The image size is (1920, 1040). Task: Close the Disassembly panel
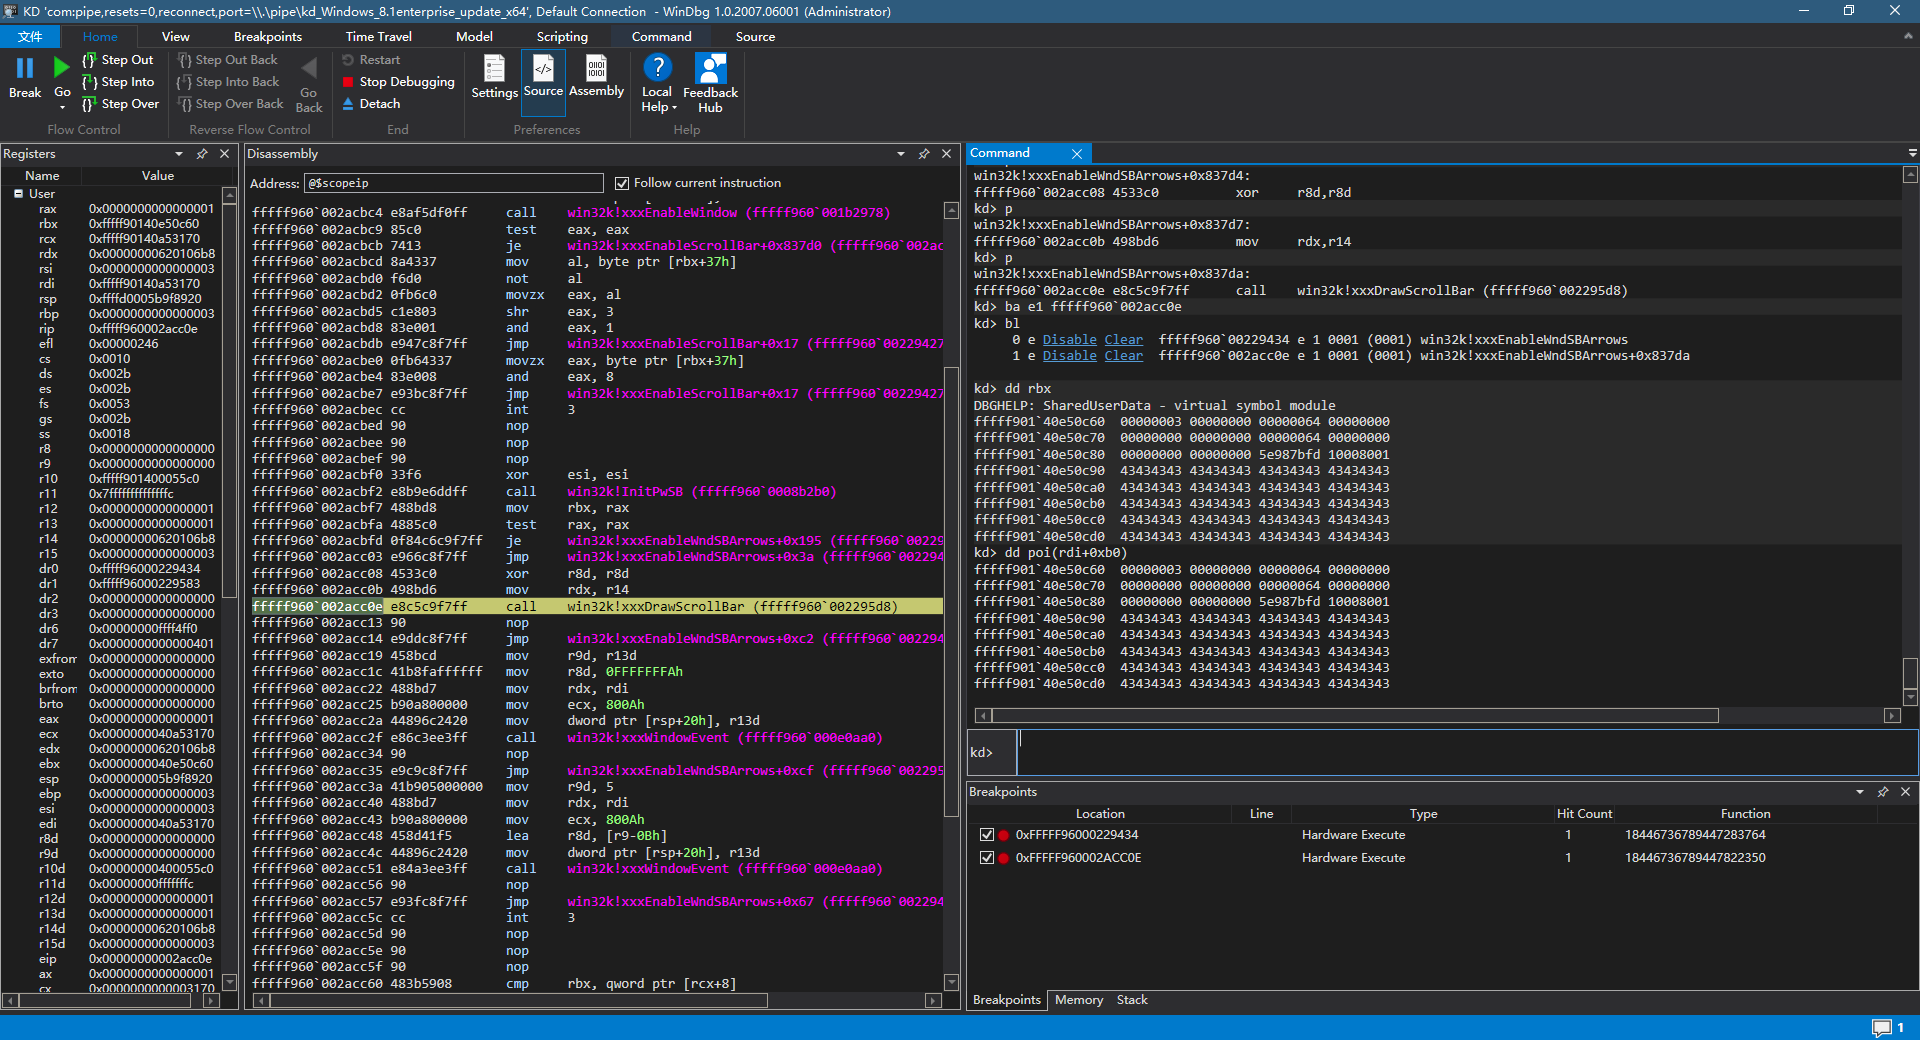click(x=947, y=154)
